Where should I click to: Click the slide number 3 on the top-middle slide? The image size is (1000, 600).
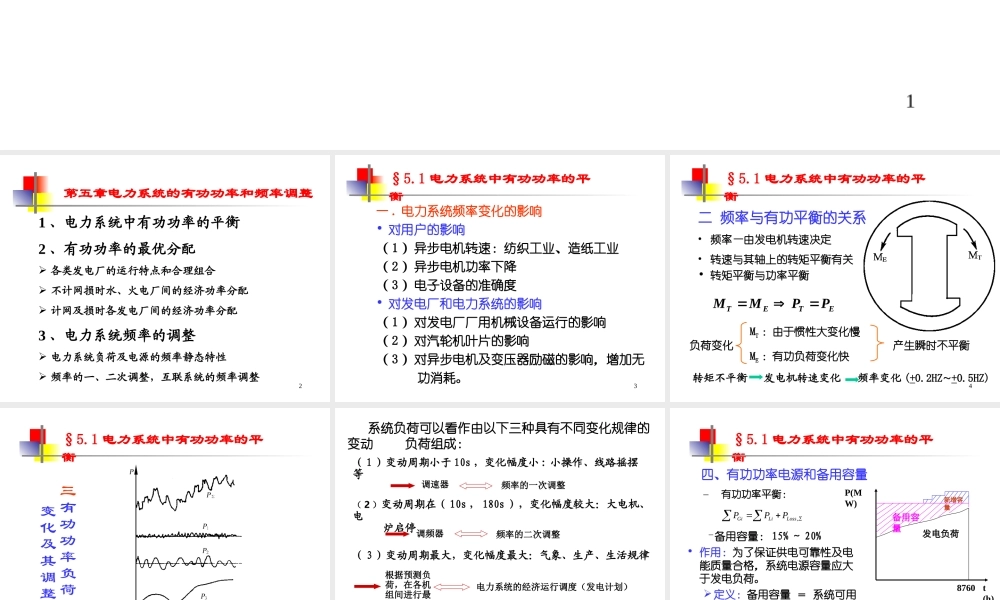coord(635,384)
